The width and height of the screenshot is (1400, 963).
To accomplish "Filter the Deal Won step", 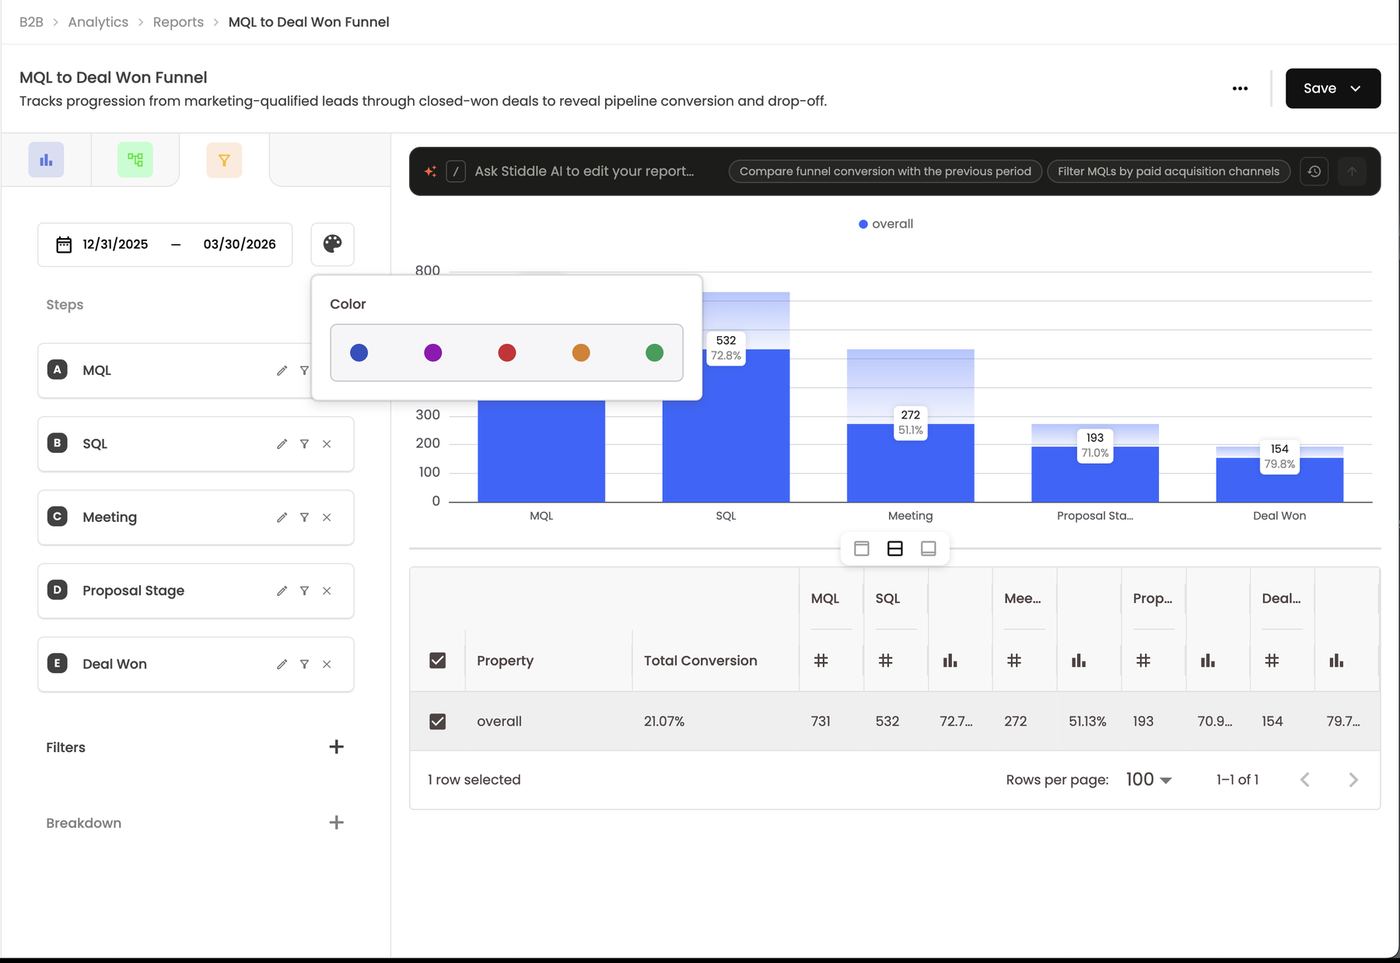I will tap(304, 664).
